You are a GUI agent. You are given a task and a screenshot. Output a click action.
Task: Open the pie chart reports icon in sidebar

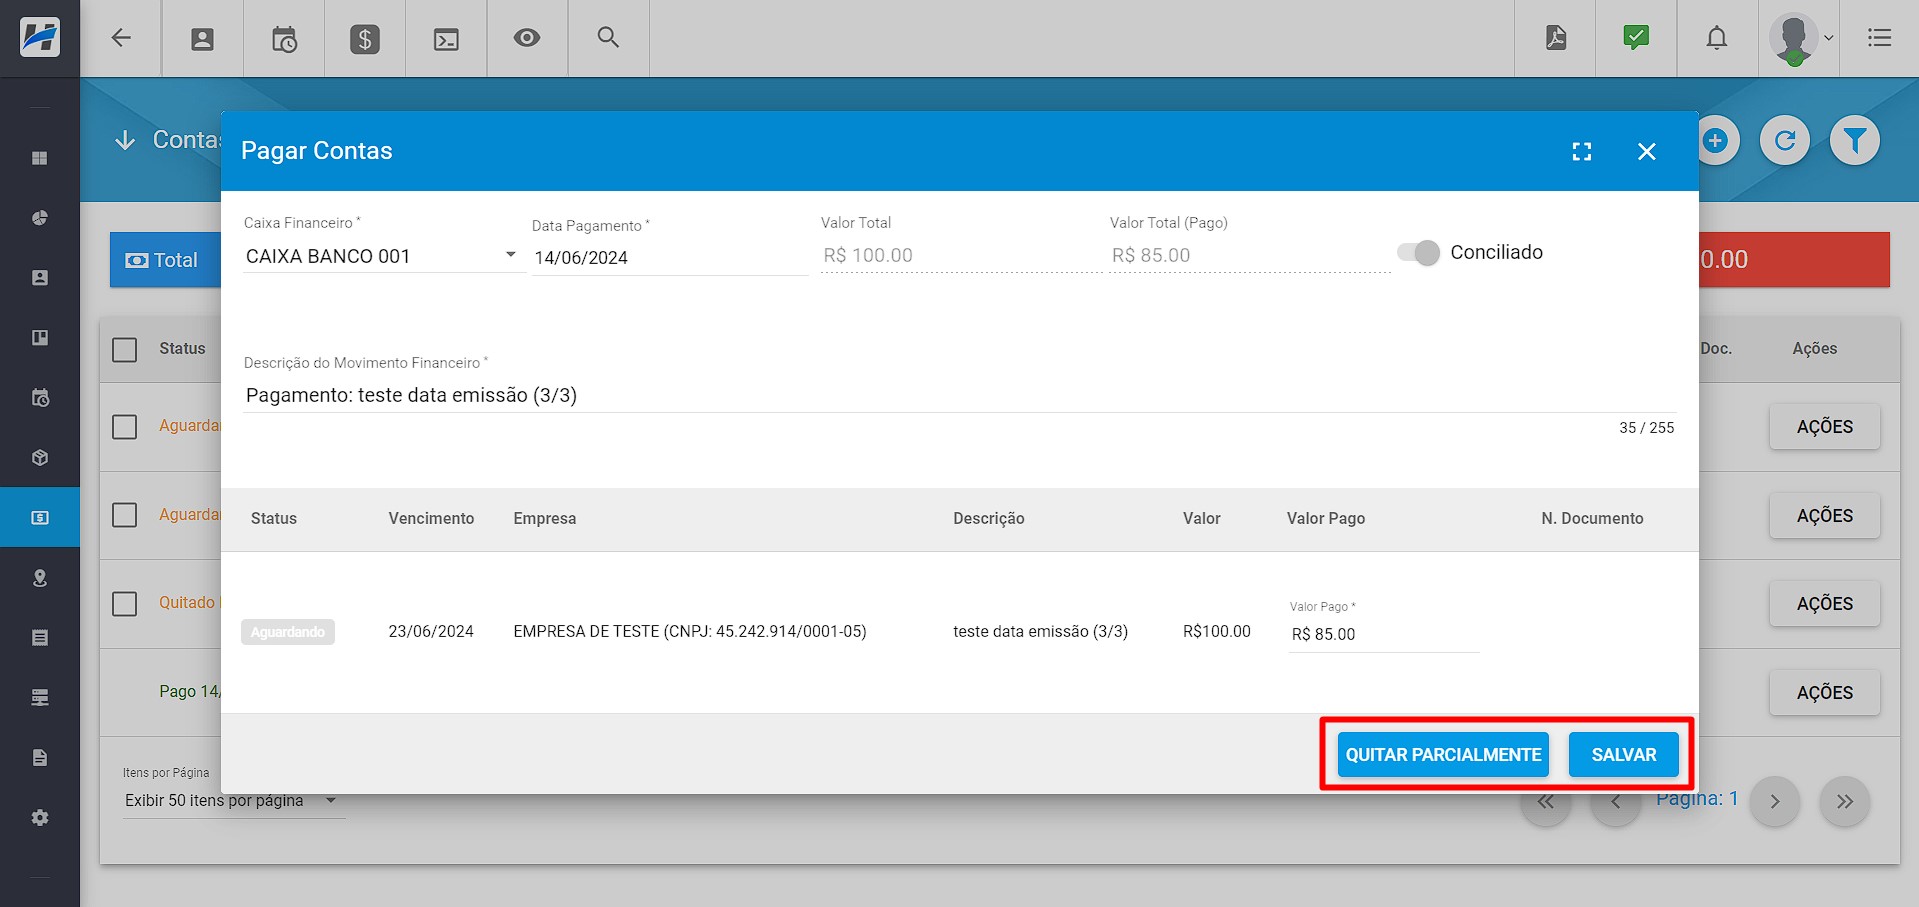point(40,218)
